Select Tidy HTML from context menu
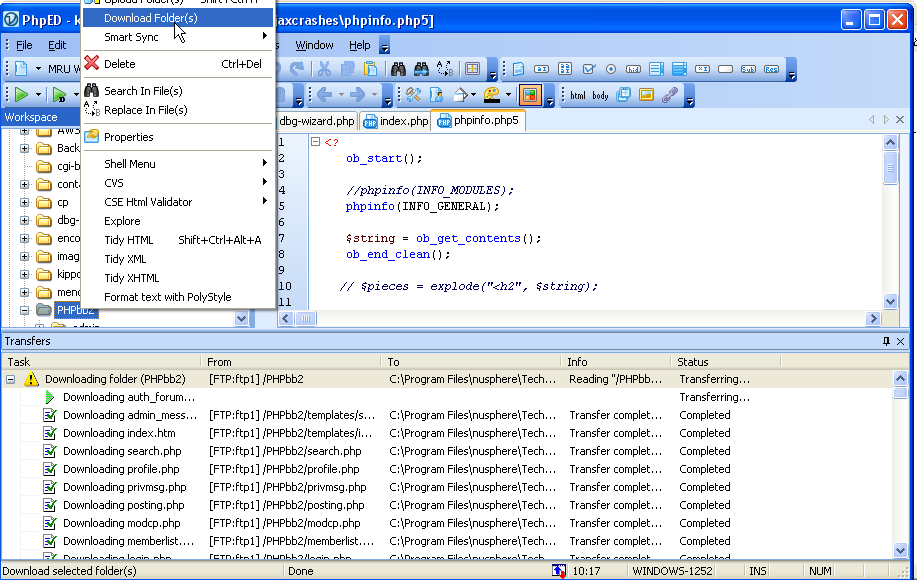The width and height of the screenshot is (917, 580). (x=178, y=240)
